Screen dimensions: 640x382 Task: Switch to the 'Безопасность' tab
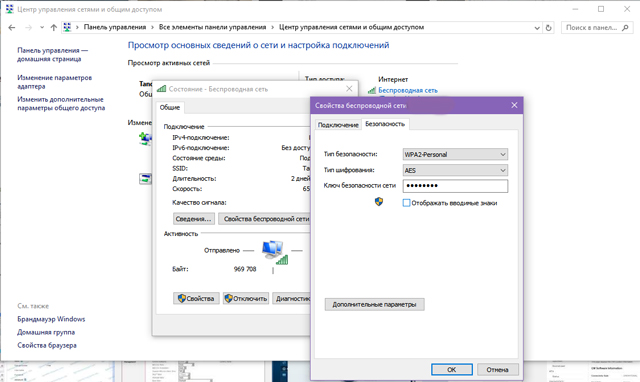tap(385, 124)
